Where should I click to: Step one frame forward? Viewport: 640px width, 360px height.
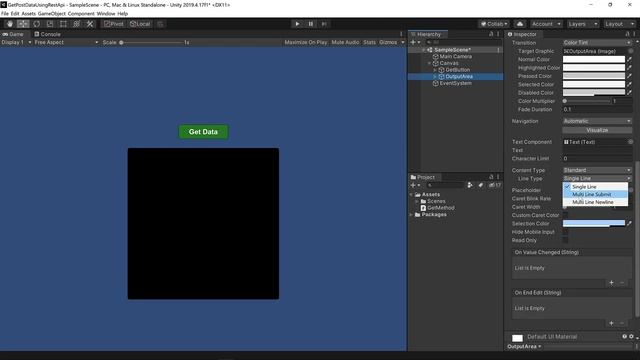click(324, 24)
